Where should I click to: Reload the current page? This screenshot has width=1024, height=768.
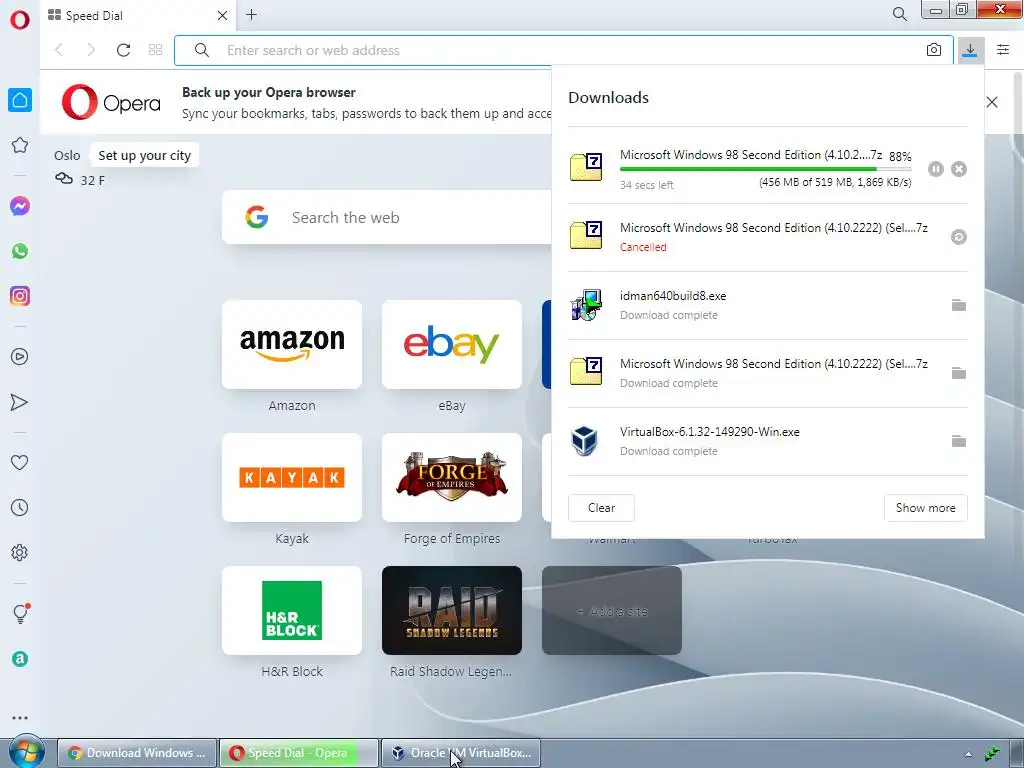tap(123, 50)
